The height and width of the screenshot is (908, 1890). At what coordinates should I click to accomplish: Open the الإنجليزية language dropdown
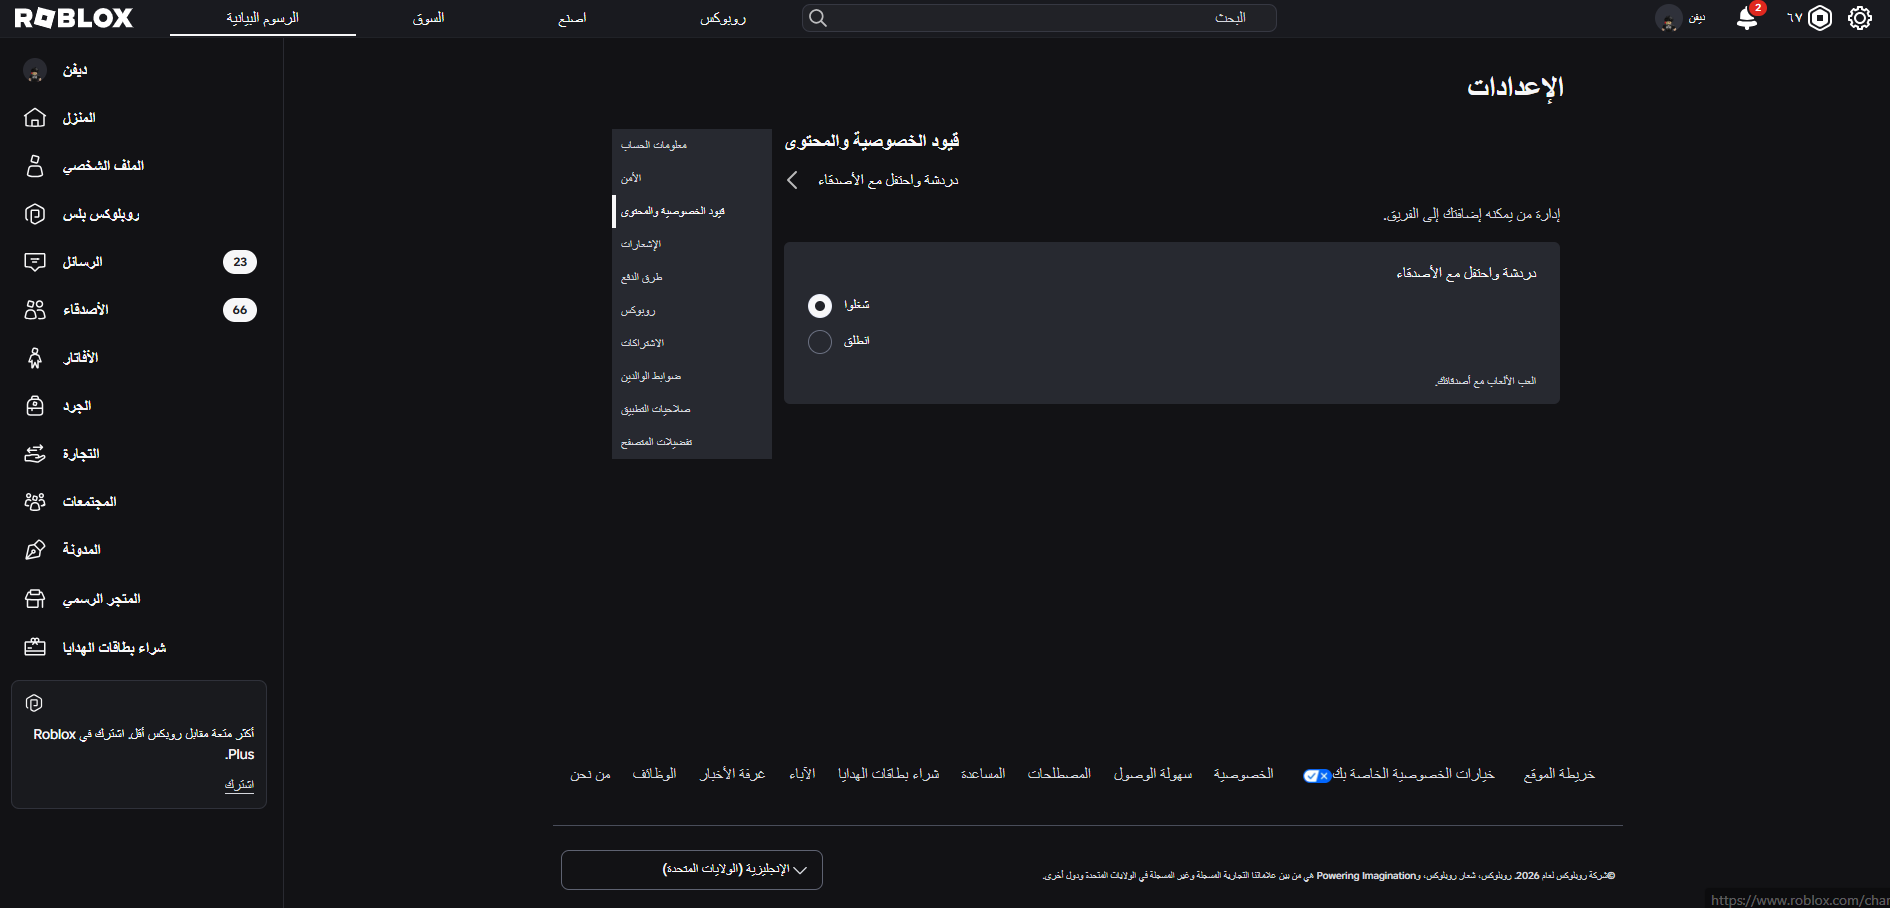(x=692, y=870)
